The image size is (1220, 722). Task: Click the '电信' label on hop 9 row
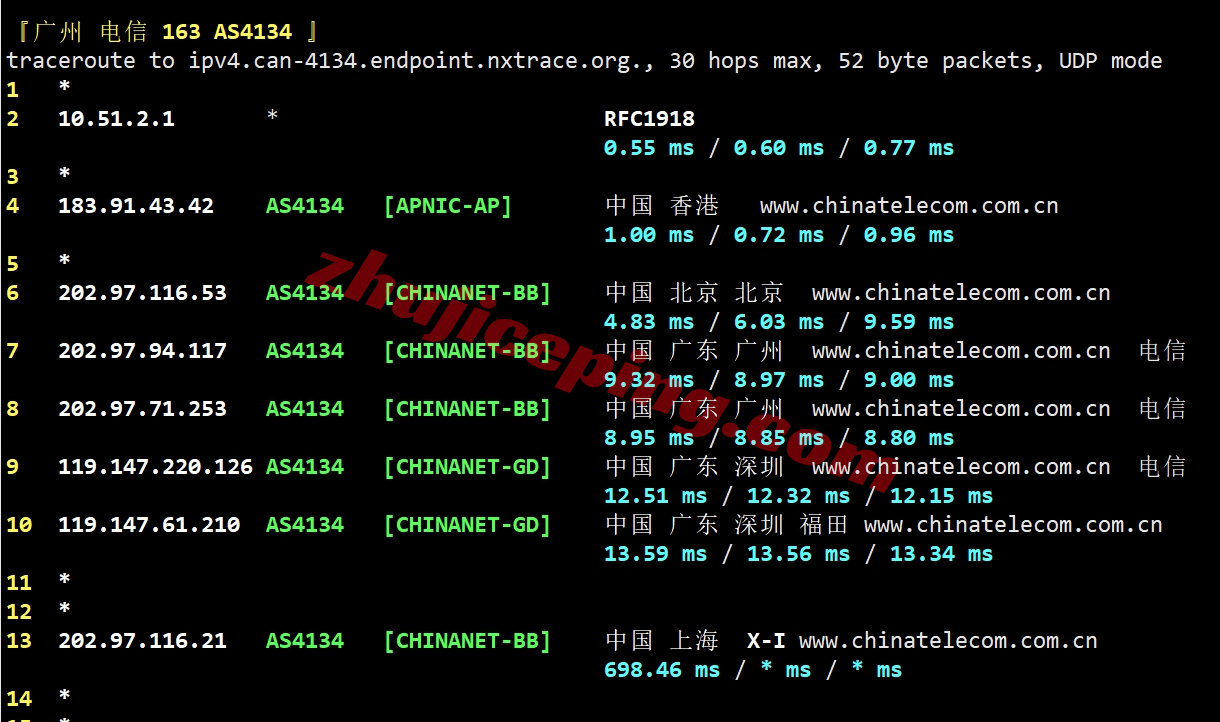click(x=1162, y=467)
